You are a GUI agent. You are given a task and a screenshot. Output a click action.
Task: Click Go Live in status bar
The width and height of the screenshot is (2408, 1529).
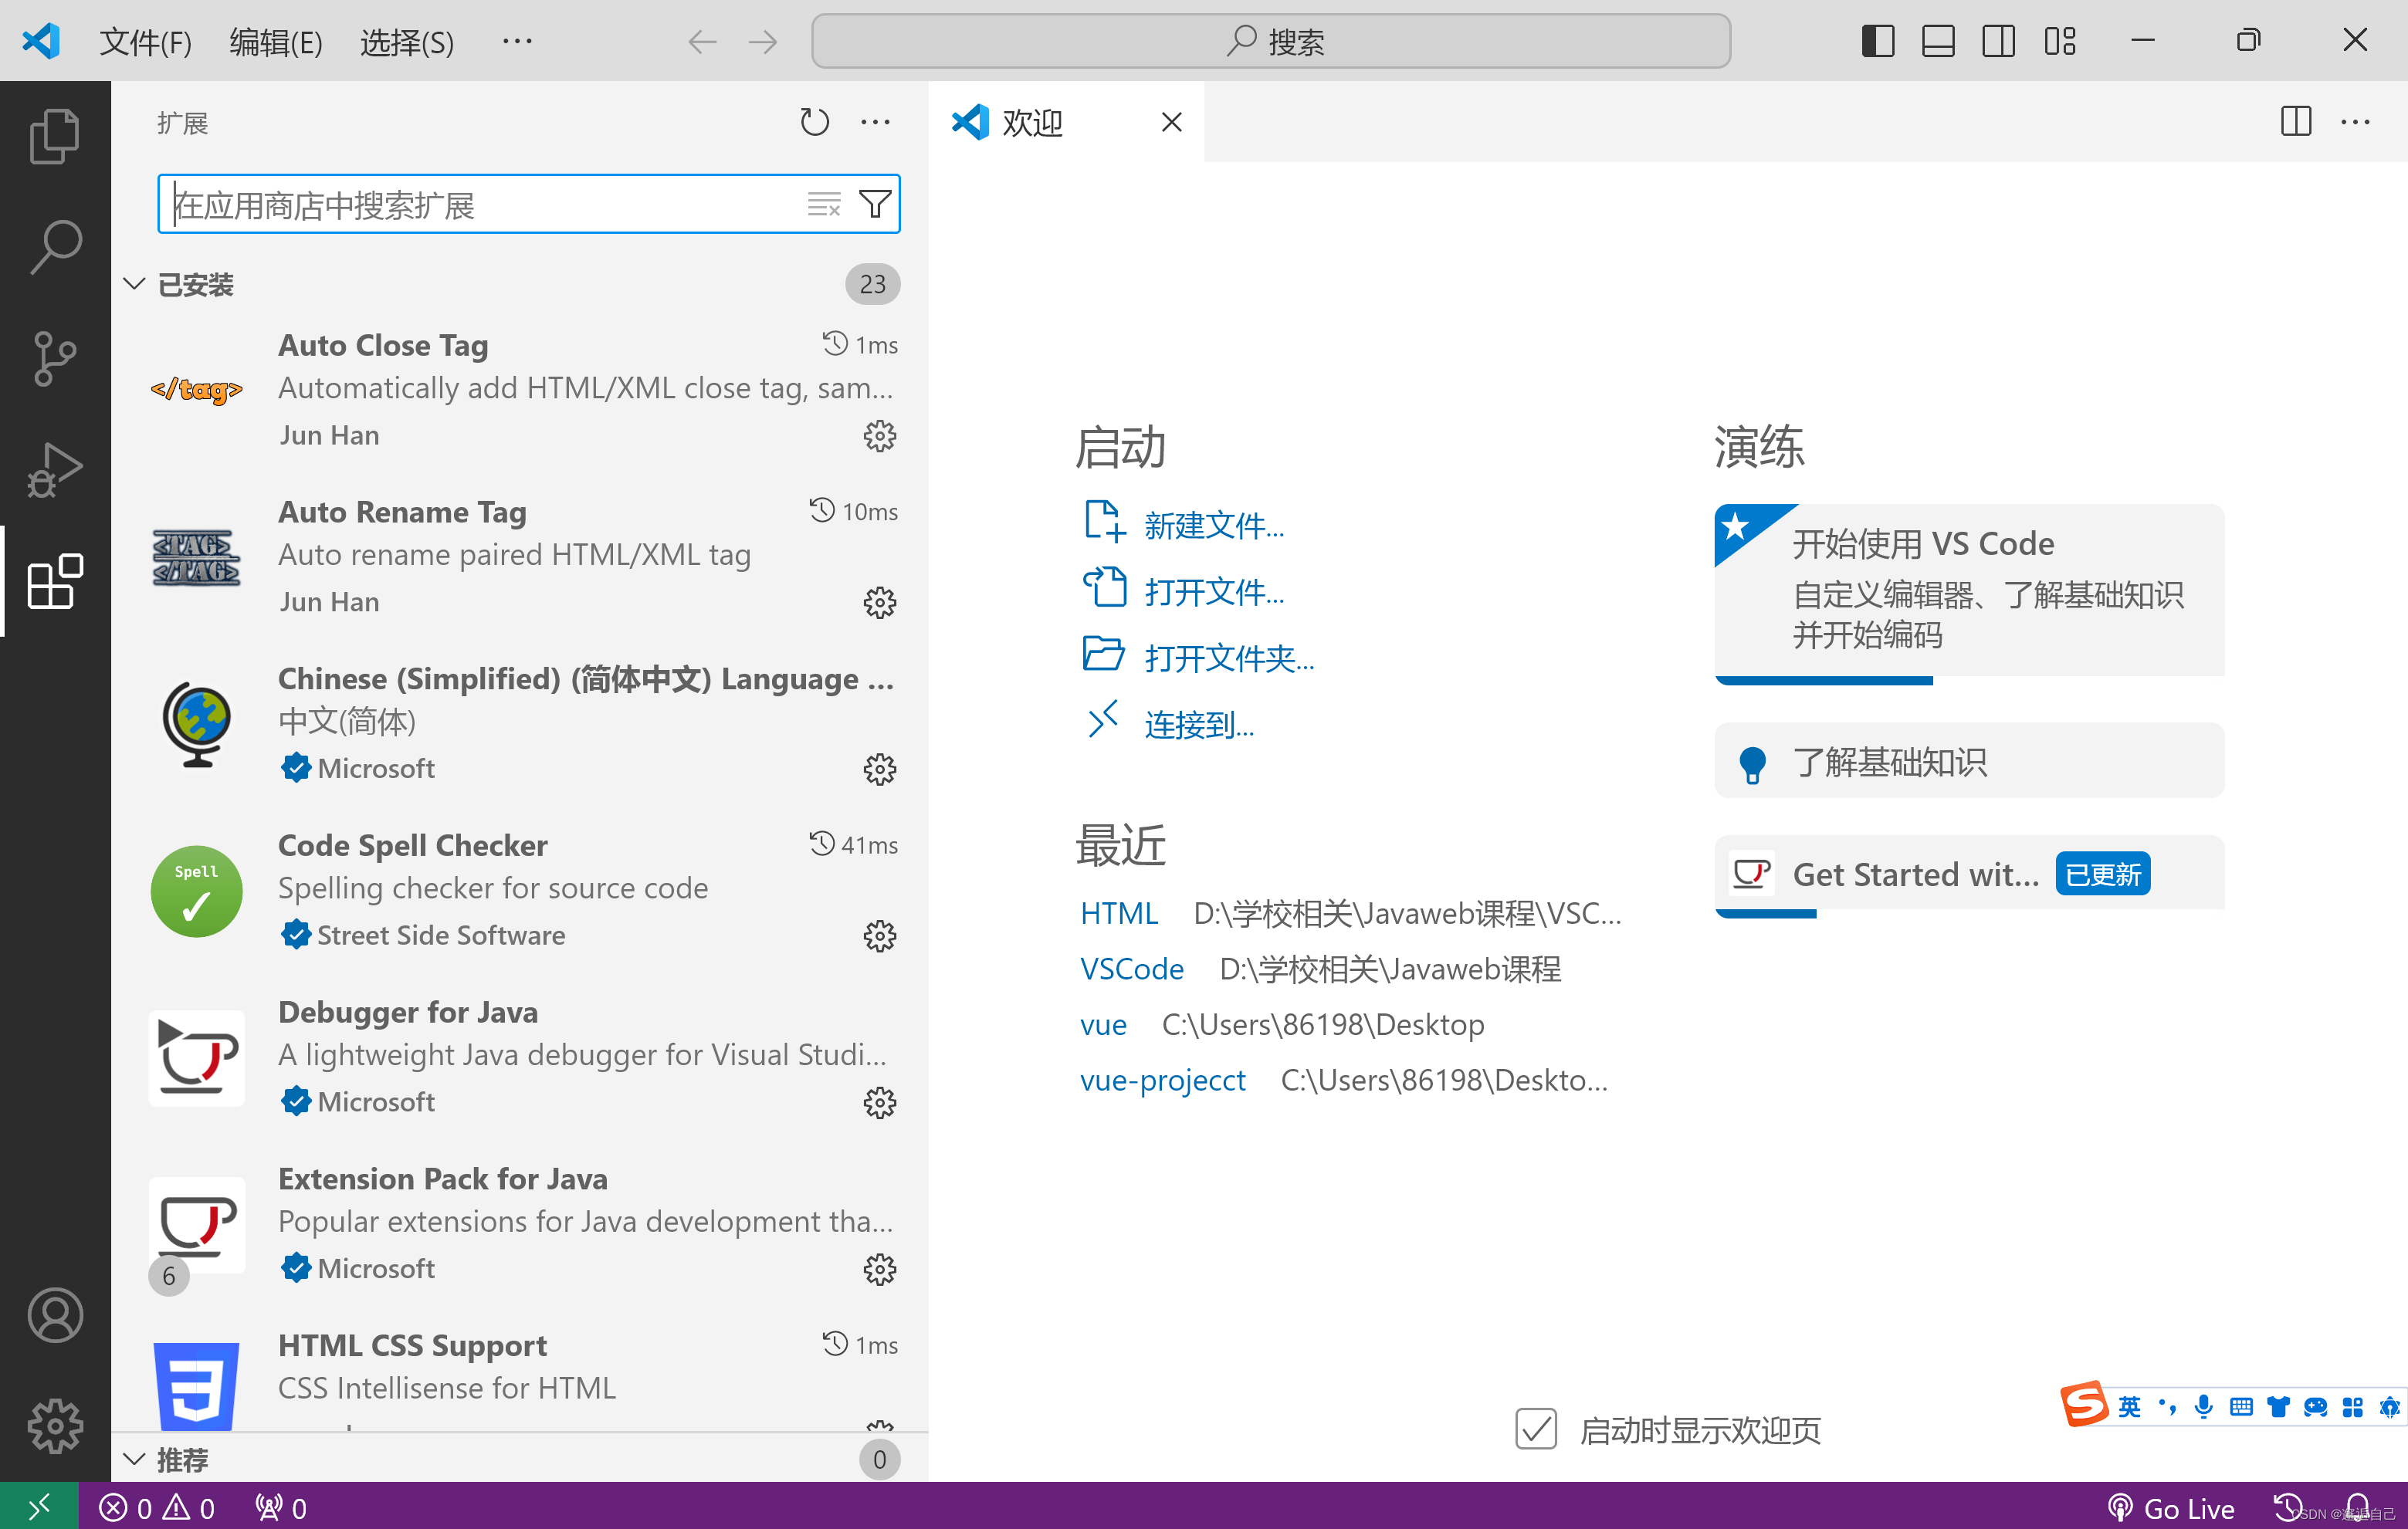[2170, 1507]
